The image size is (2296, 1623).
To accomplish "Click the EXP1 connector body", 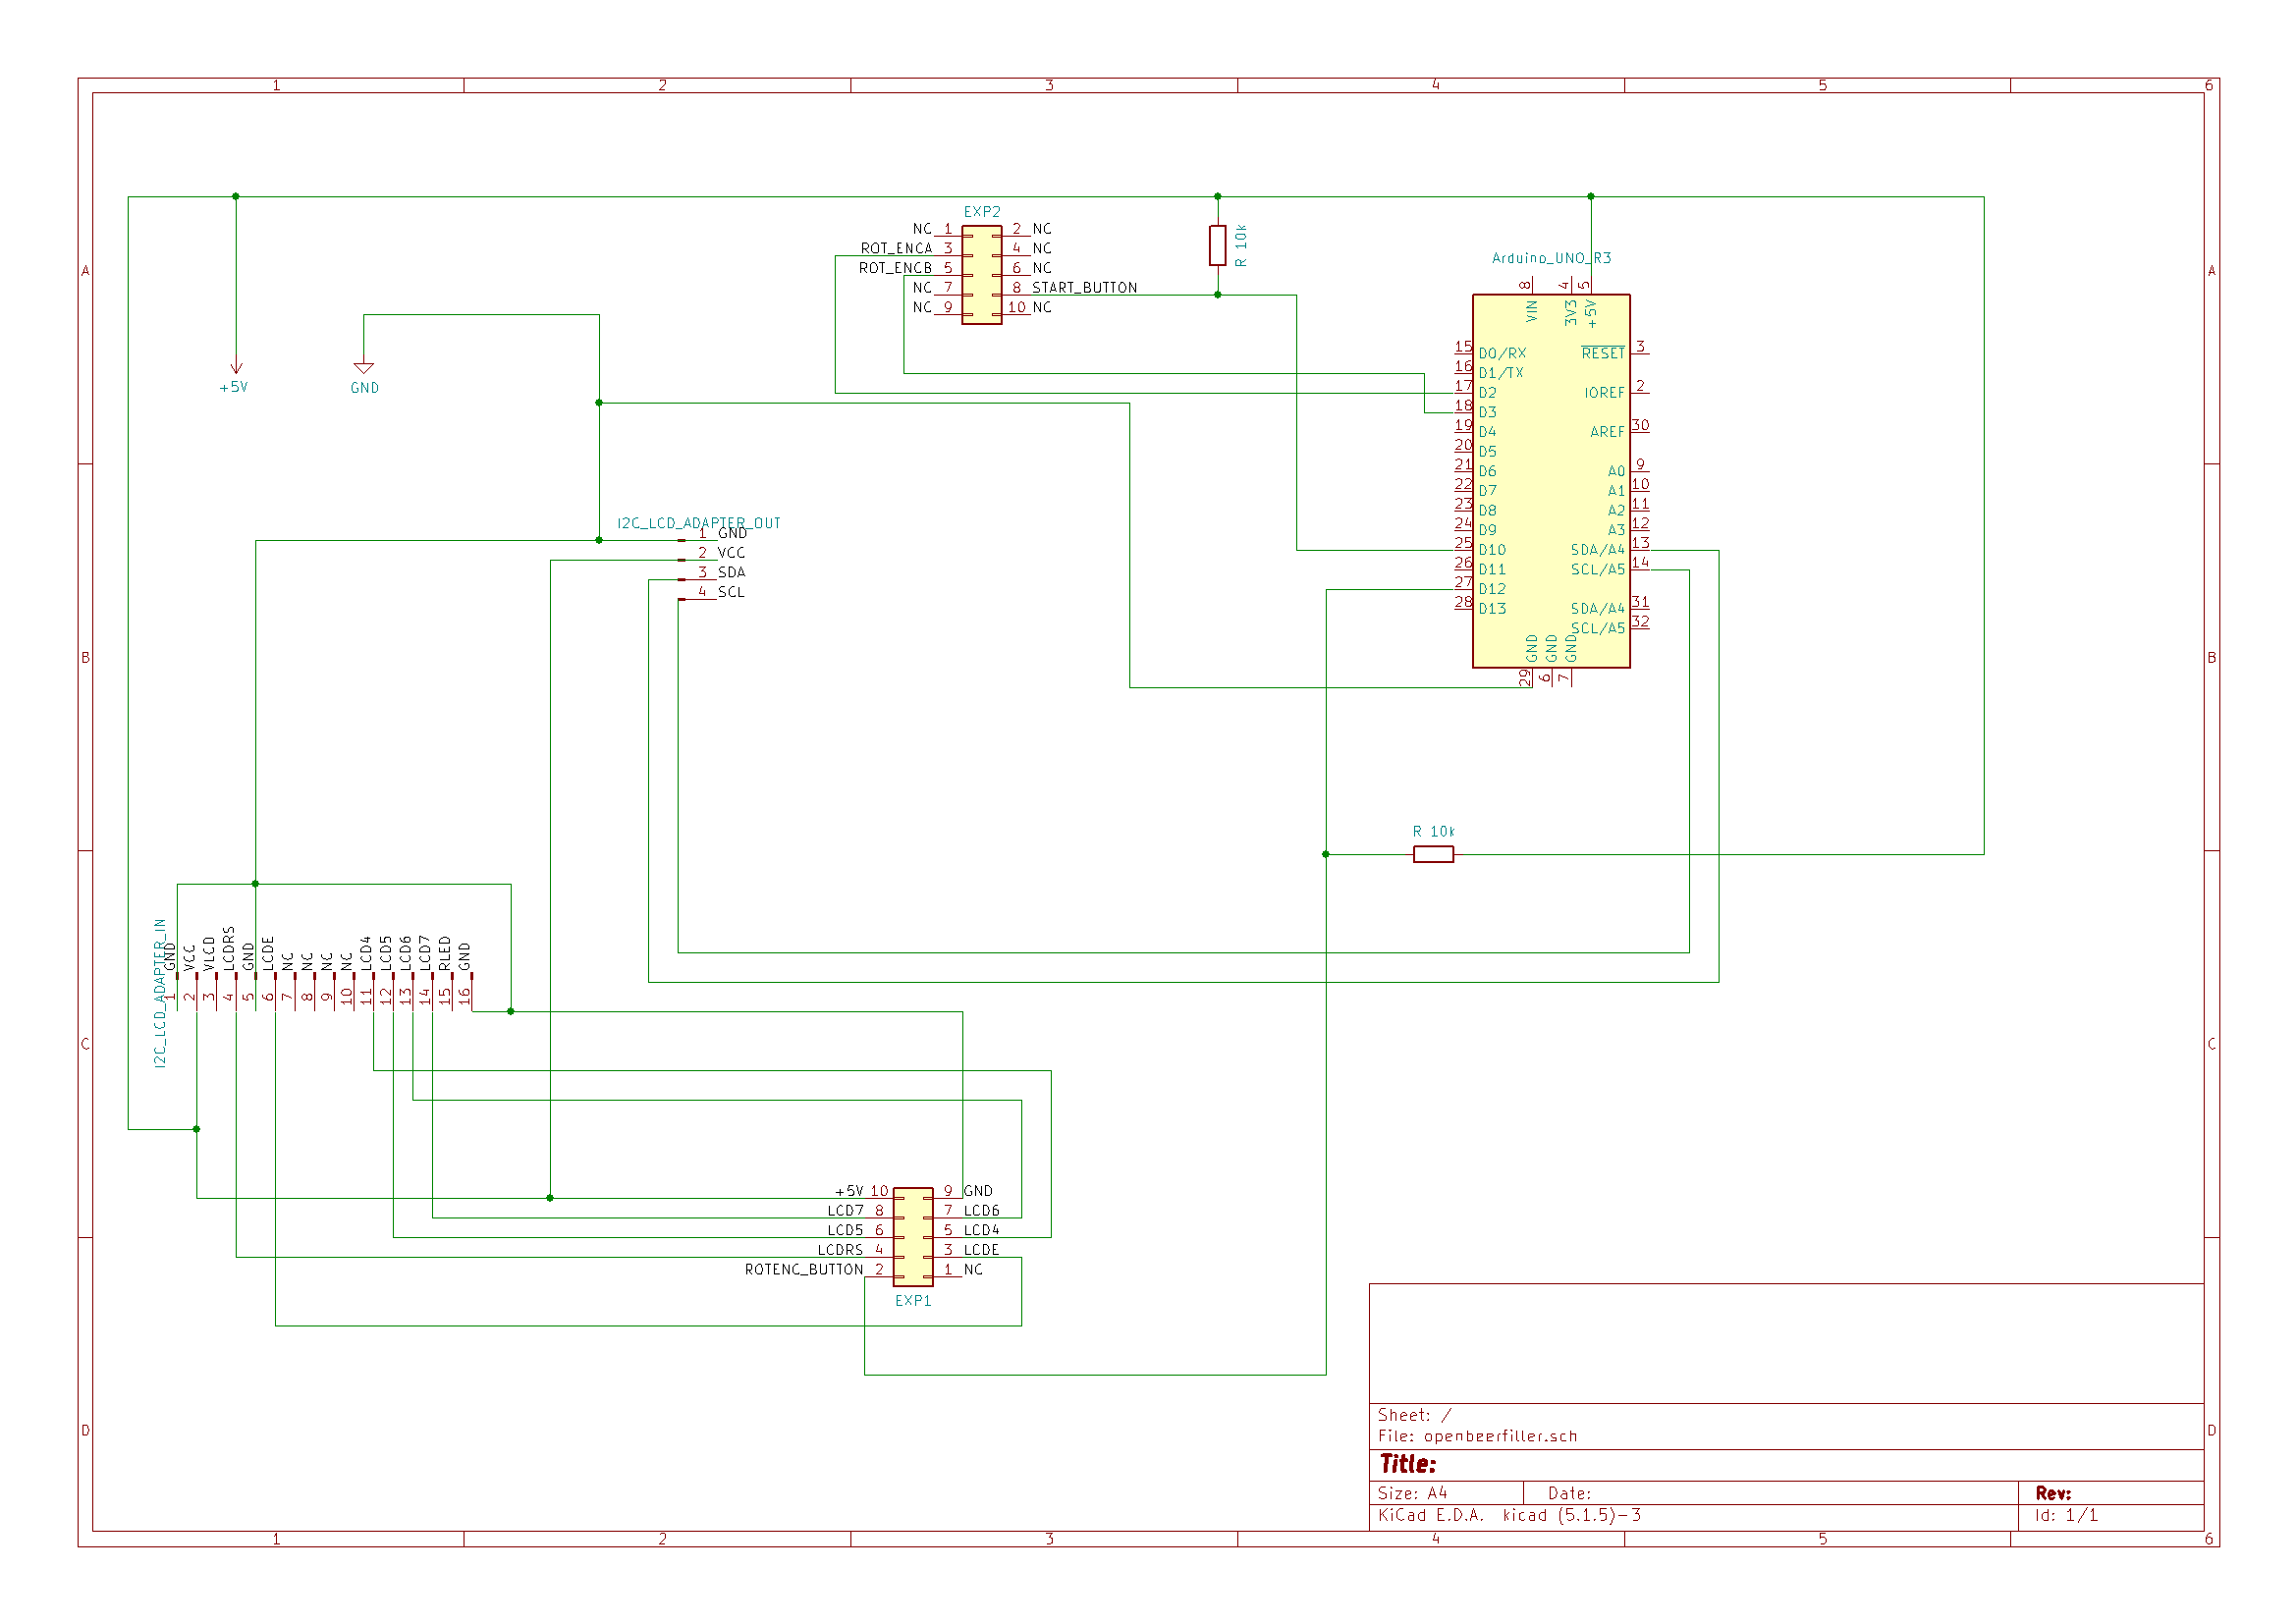I will (912, 1236).
